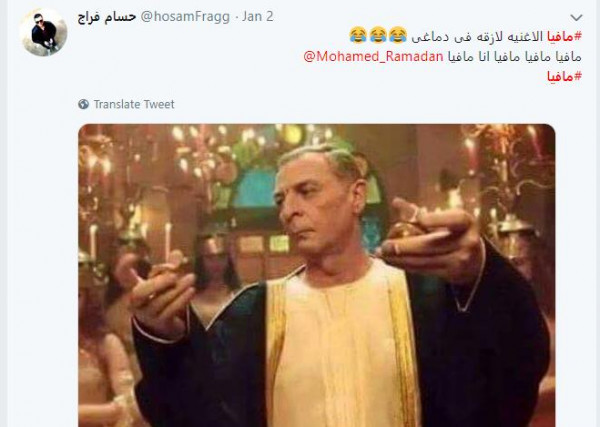This screenshot has width=600, height=427.
Task: Click the middle laughing-crying emoji
Action: click(378, 35)
